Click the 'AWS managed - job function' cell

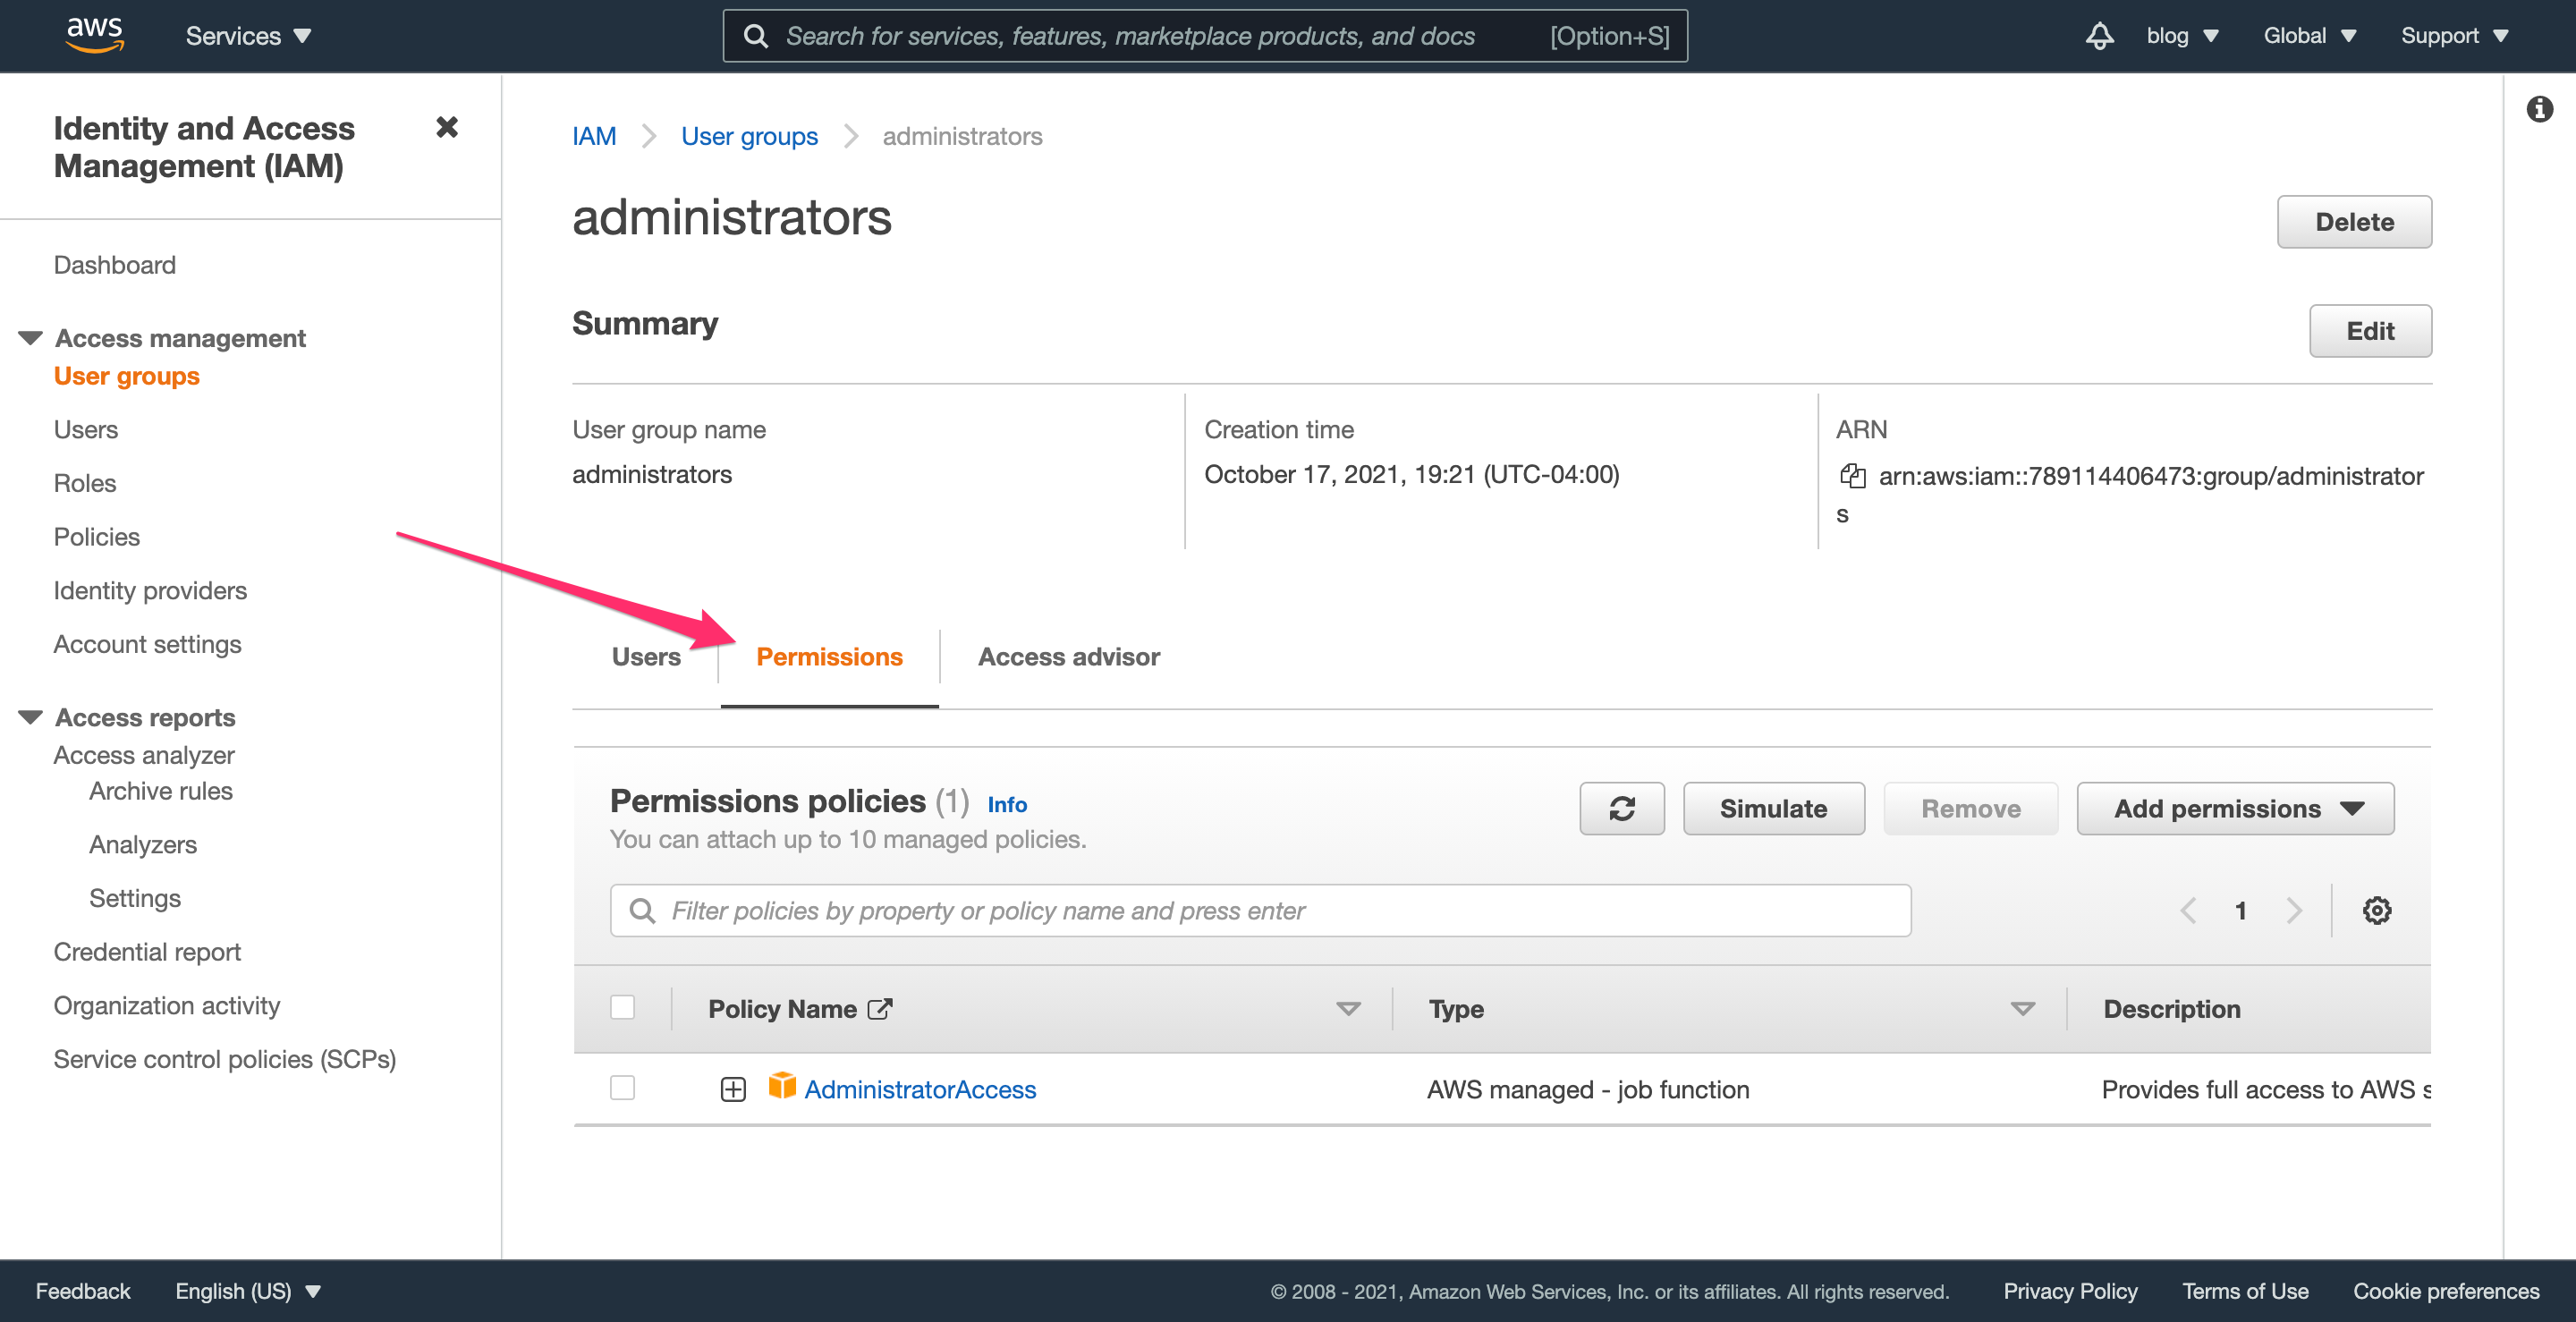(1588, 1089)
